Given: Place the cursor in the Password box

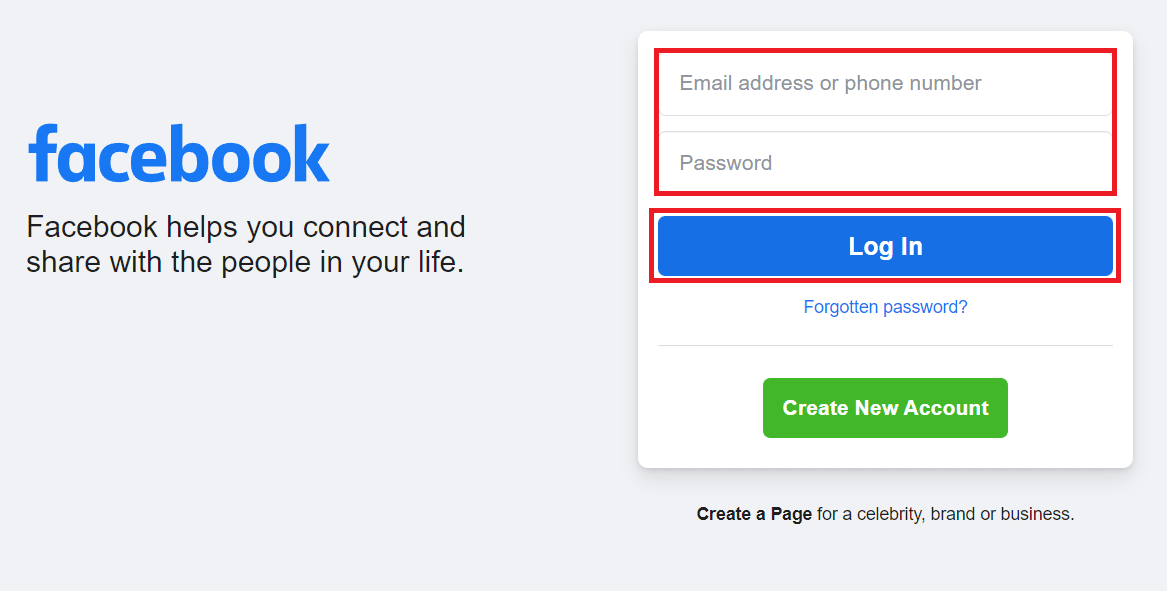Looking at the screenshot, I should click(884, 163).
